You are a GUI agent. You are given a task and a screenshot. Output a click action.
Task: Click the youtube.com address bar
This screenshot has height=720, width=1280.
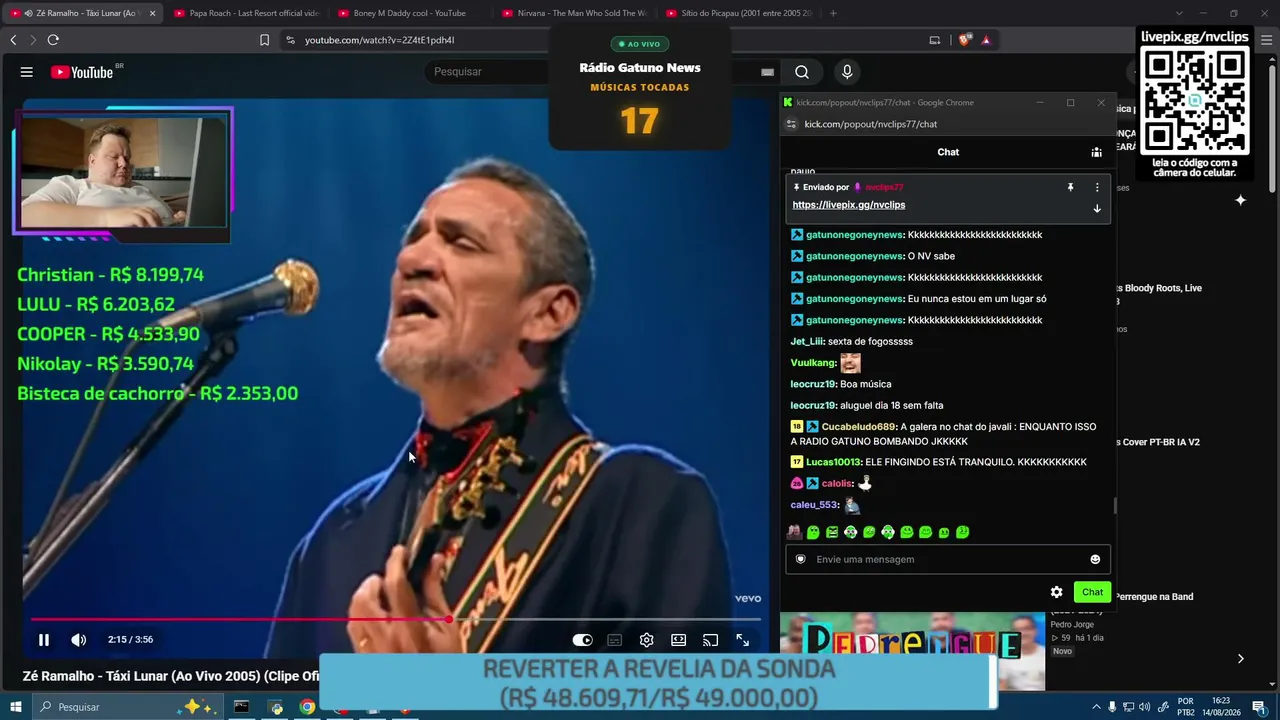pos(380,40)
